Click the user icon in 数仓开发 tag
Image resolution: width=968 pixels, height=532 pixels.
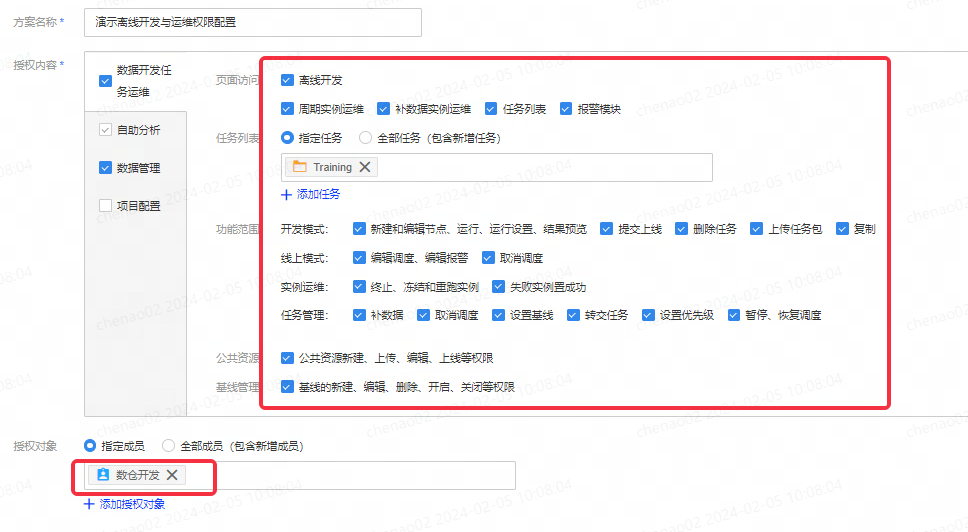point(103,475)
